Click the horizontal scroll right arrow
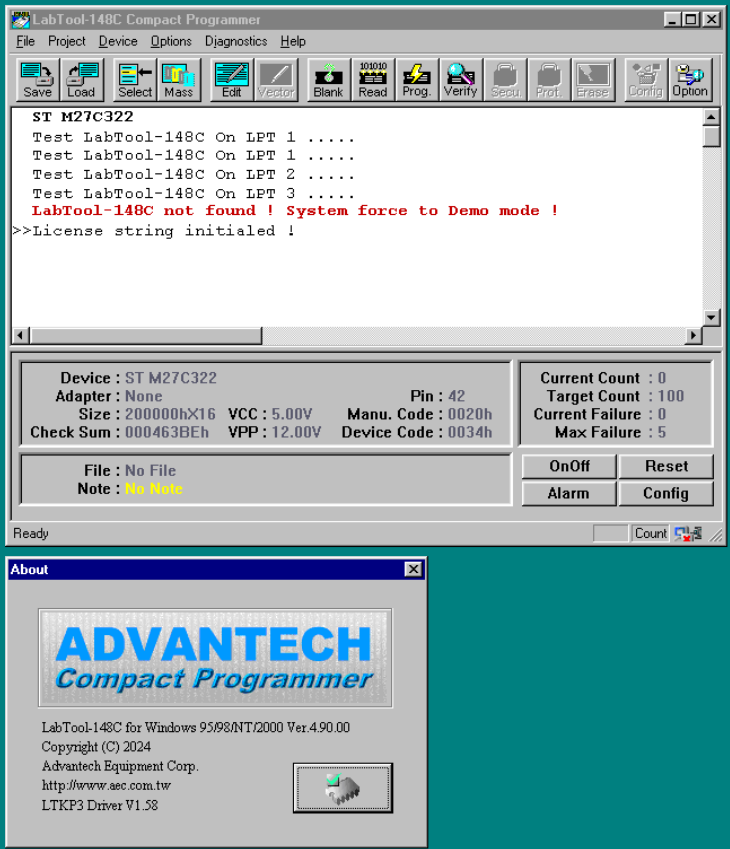Screen dimensions: 730x849 click(693, 335)
